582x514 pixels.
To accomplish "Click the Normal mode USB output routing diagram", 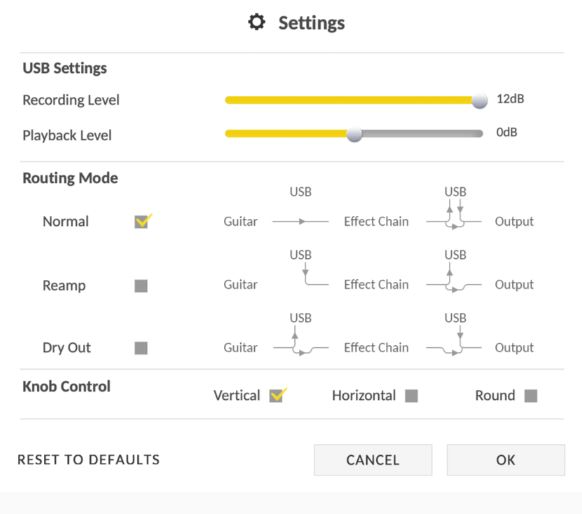I will (x=454, y=215).
